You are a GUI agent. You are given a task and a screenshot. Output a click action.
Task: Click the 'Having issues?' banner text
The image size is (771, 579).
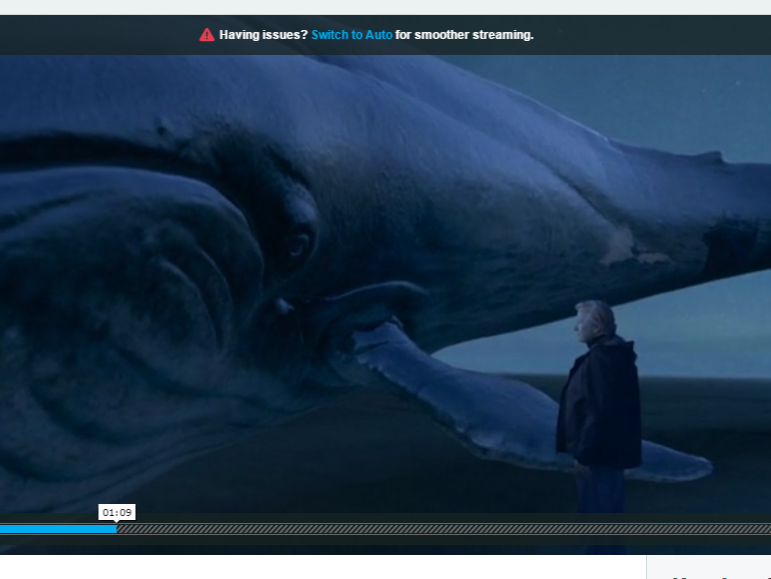[263, 35]
